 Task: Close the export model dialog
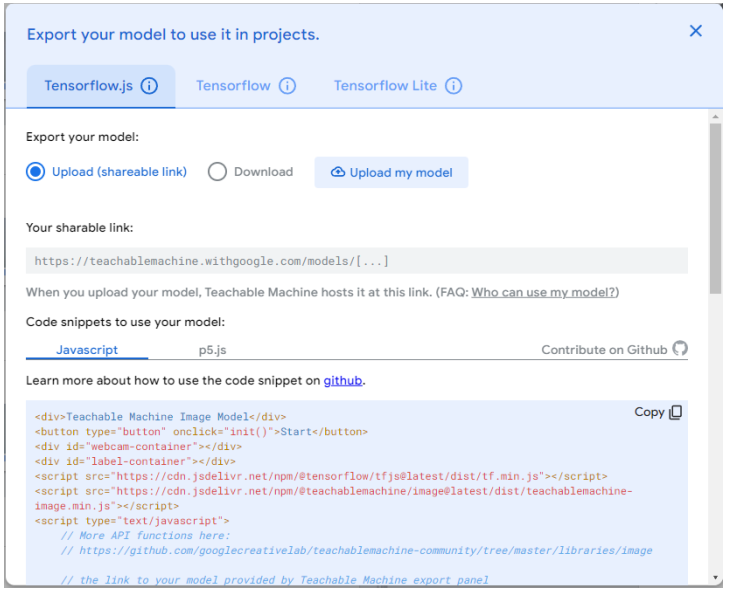[x=696, y=31]
